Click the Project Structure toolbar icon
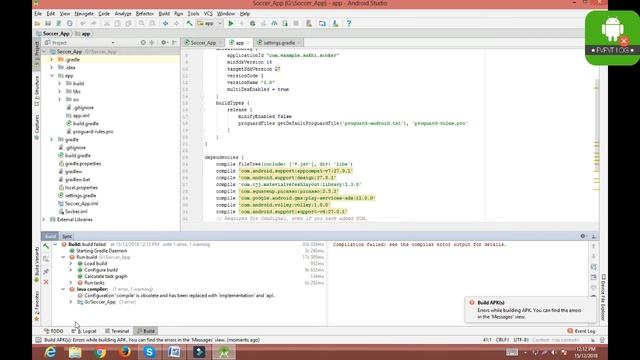640x360 pixels. tap(322, 24)
